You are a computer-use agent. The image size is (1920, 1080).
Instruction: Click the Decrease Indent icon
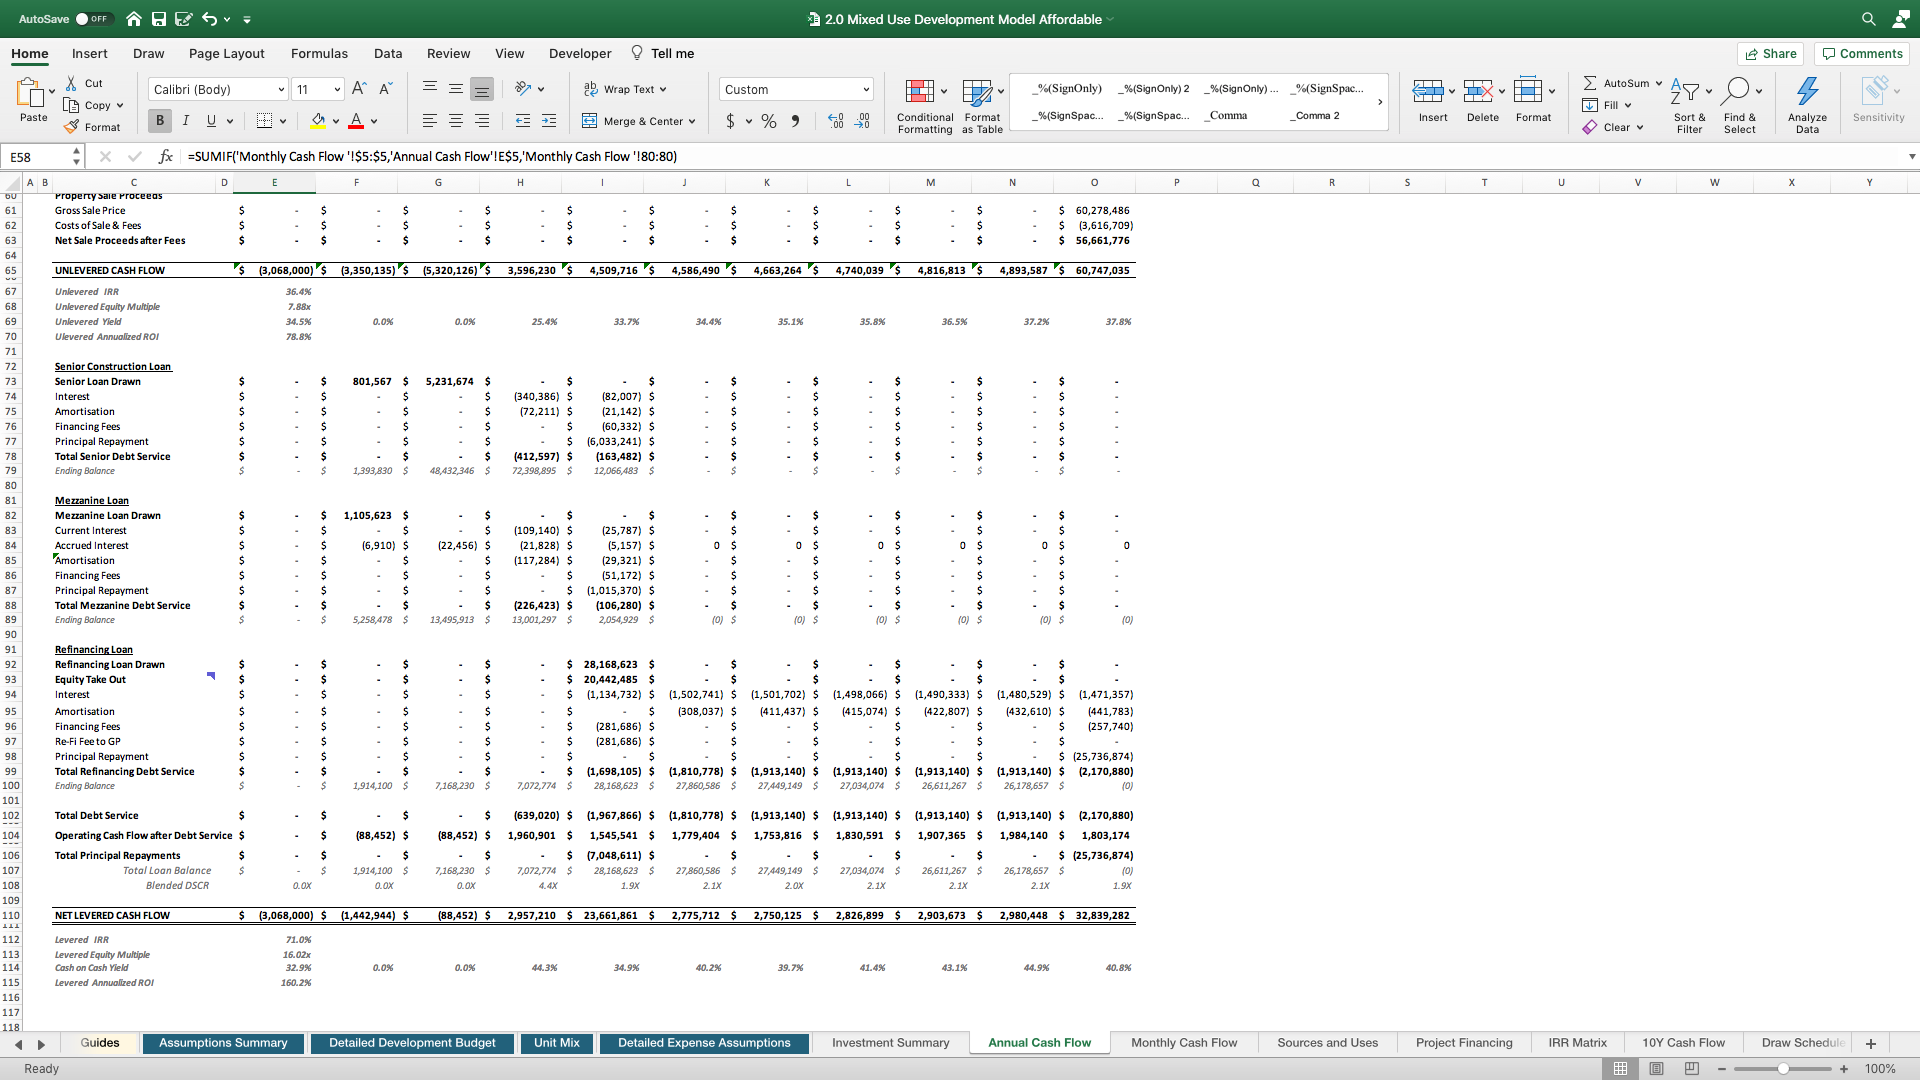(x=522, y=121)
